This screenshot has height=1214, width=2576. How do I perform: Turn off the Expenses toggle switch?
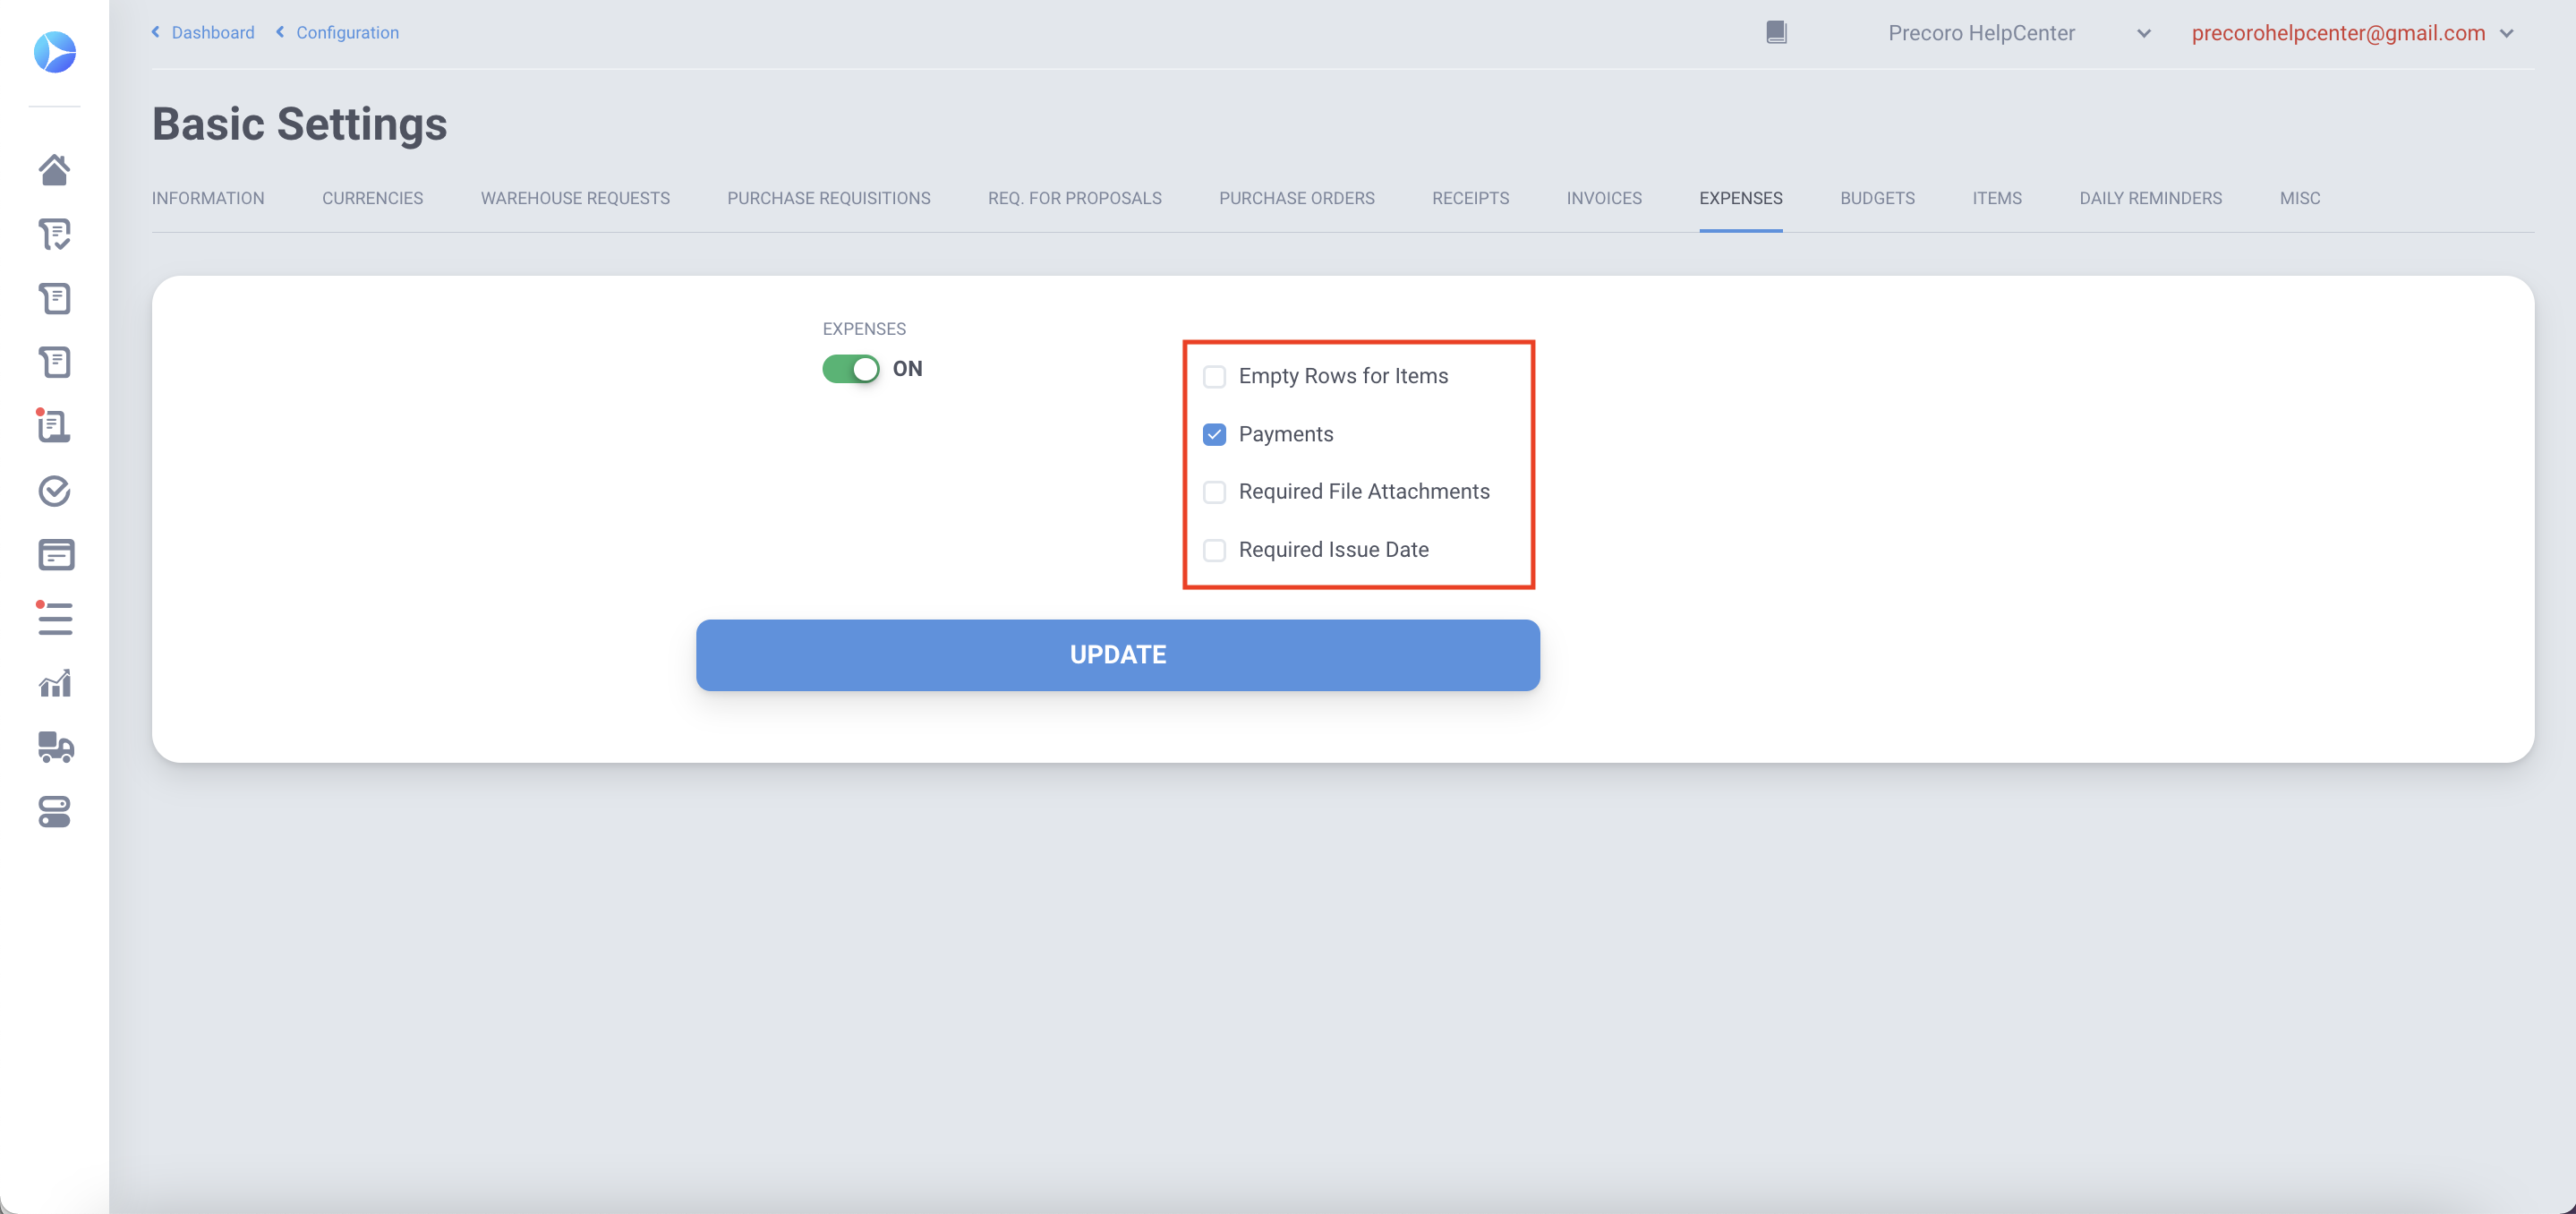click(x=851, y=369)
